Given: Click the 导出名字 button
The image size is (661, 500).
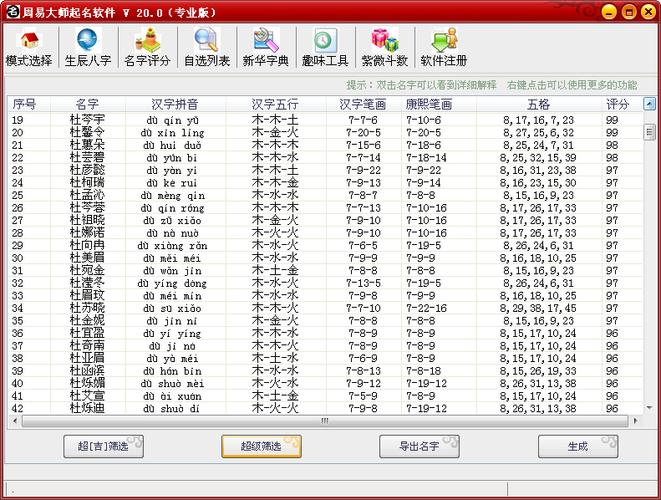Looking at the screenshot, I should point(419,446).
